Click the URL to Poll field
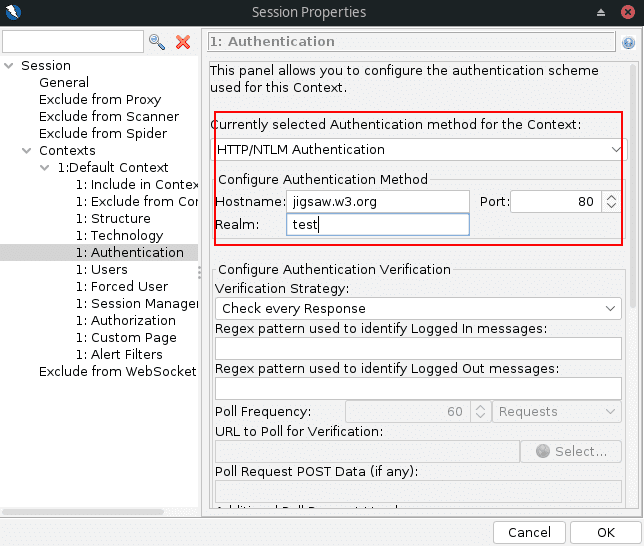The width and height of the screenshot is (644, 546). 367,452
